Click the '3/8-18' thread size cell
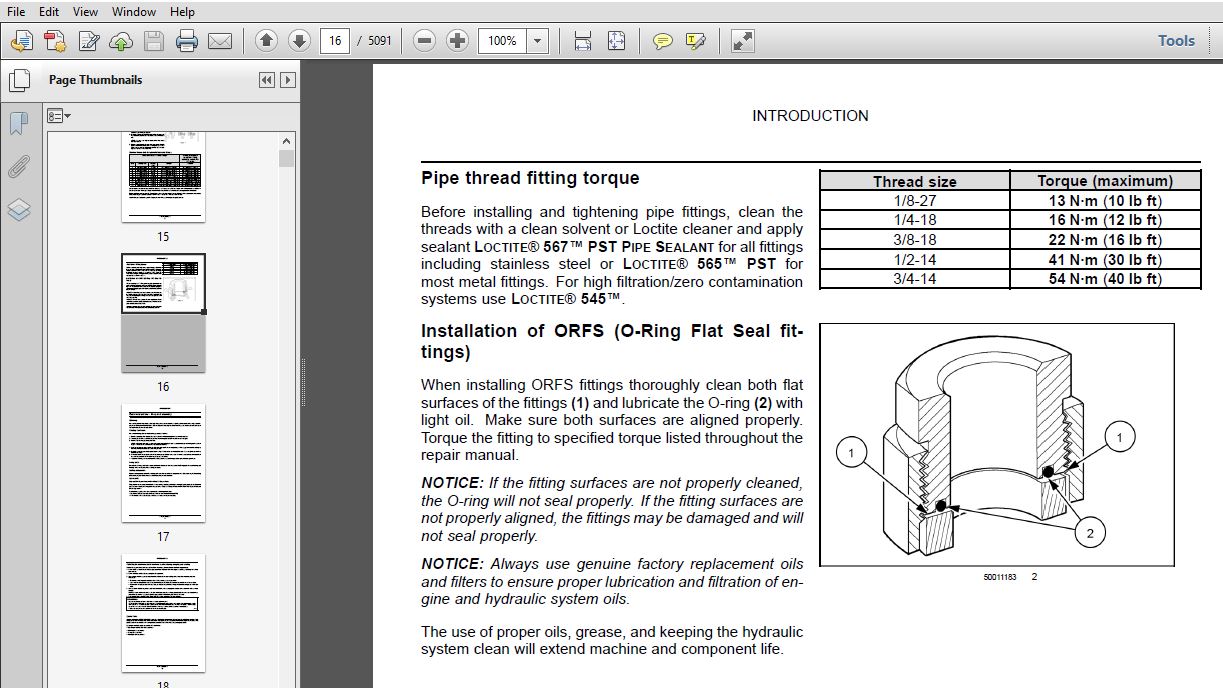Screen dimensions: 1223x688 point(914,240)
